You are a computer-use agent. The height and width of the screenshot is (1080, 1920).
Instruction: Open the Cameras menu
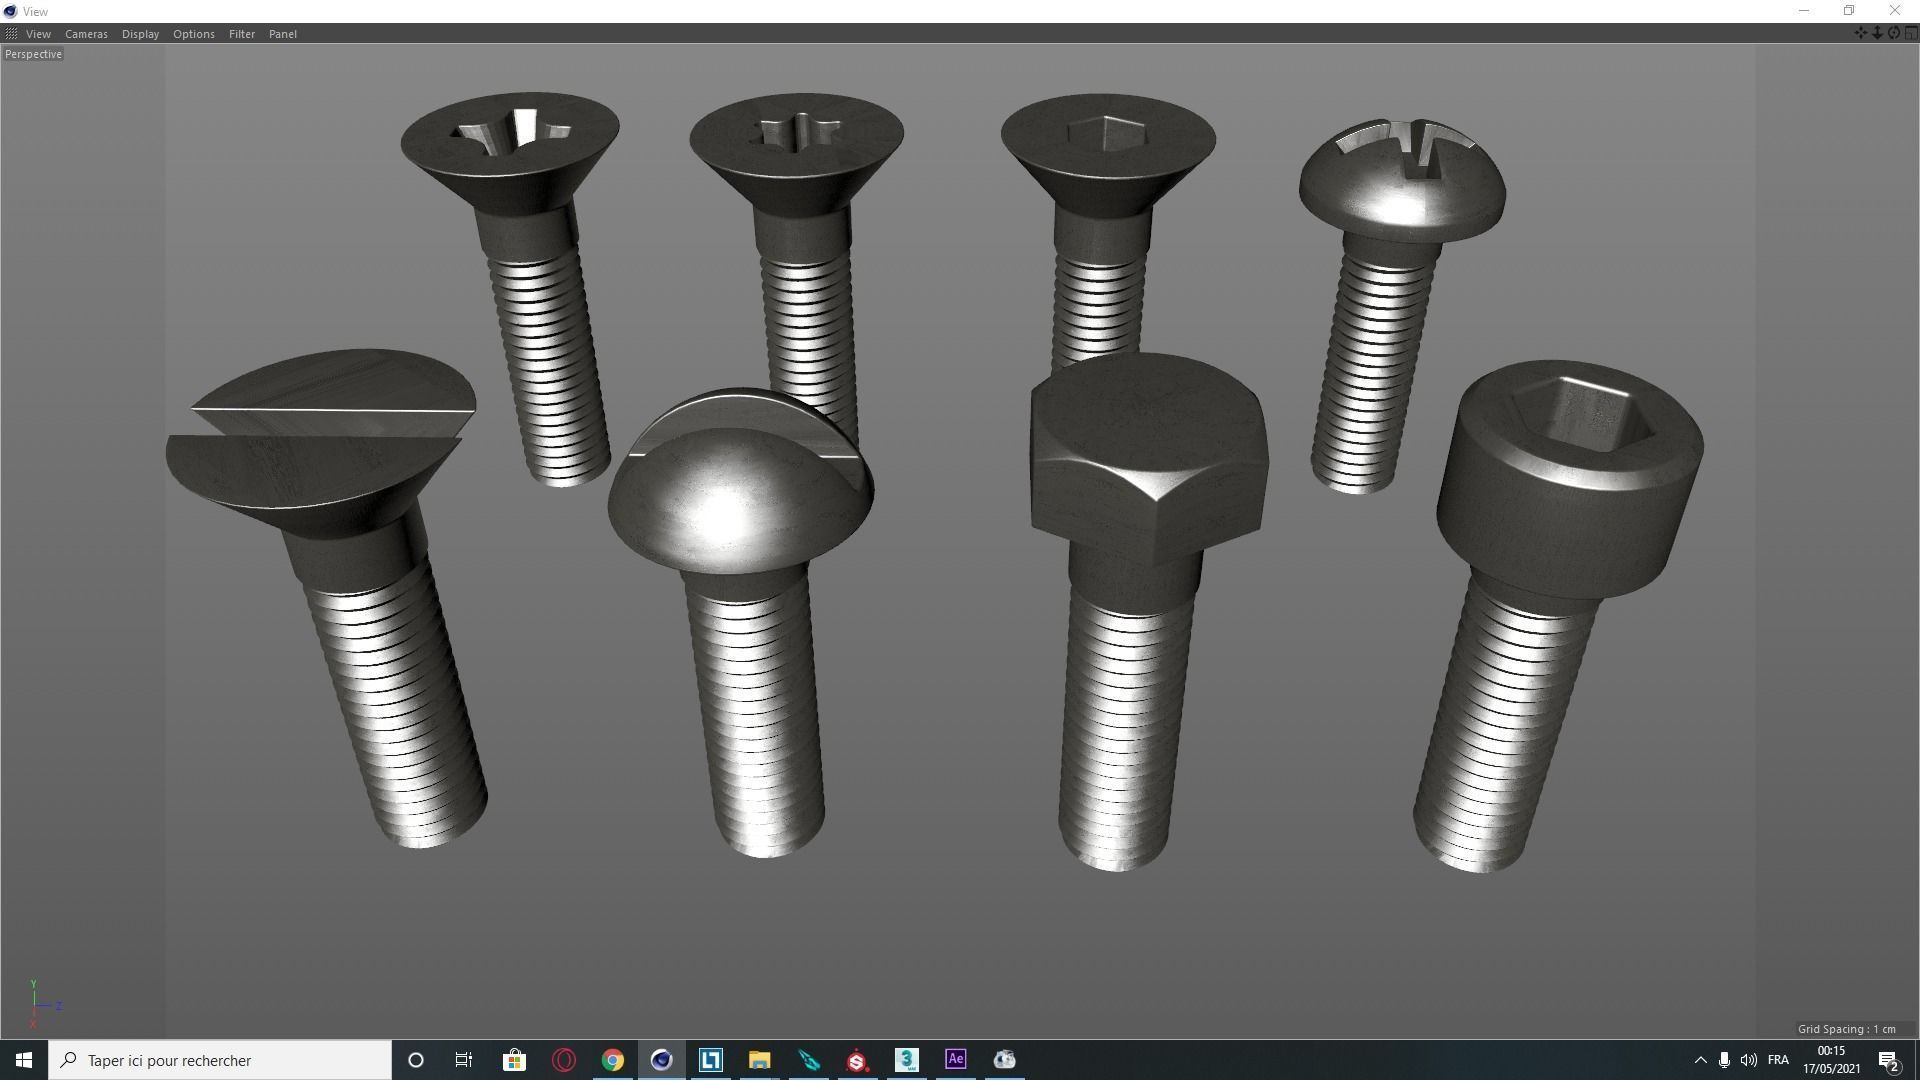click(x=86, y=34)
